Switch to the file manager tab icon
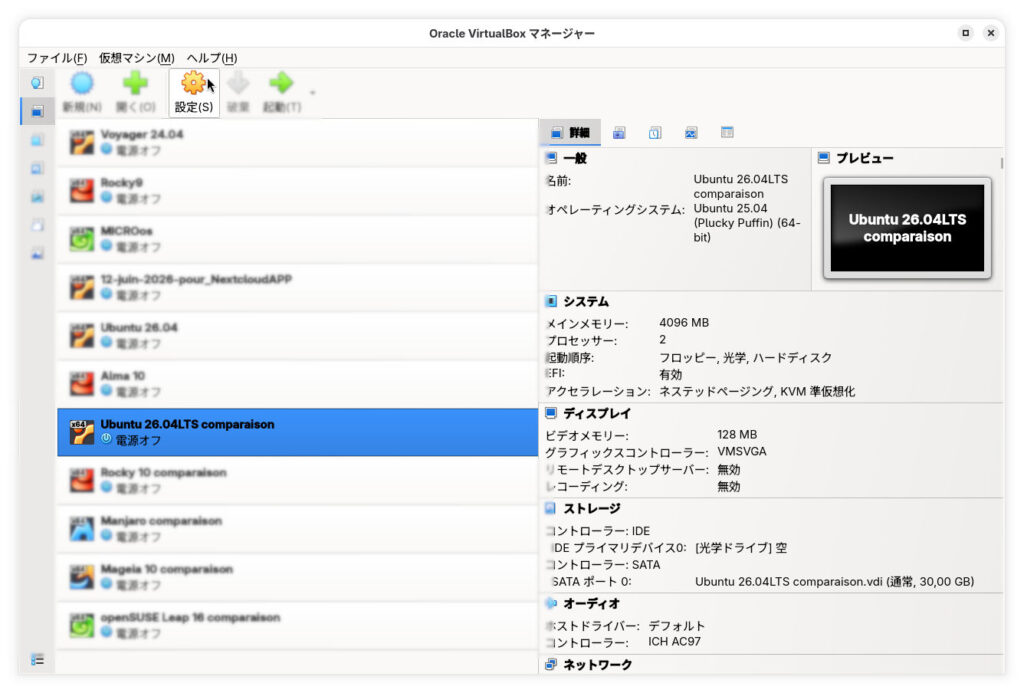The width and height of the screenshot is (1024, 693). click(727, 133)
